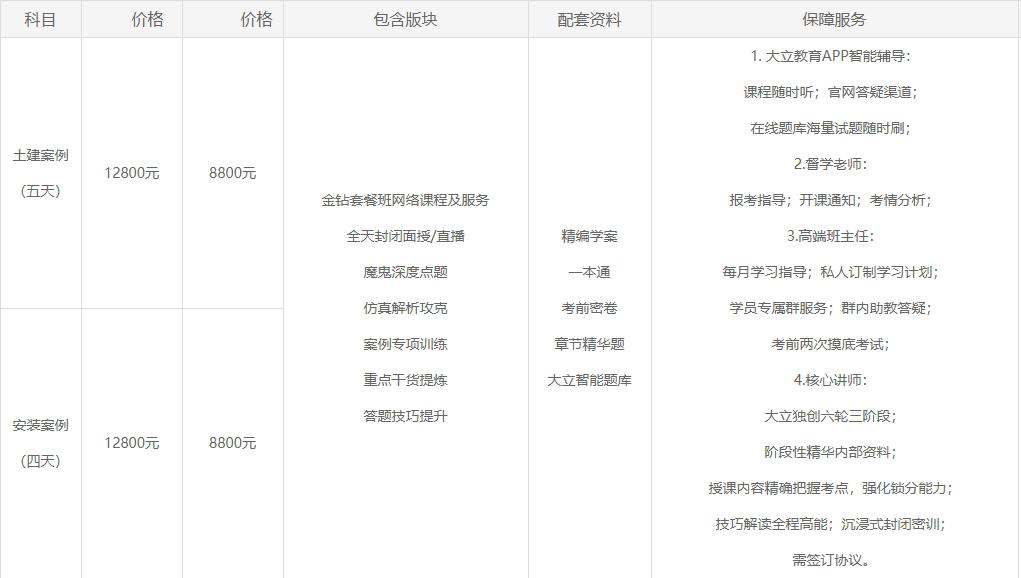Image resolution: width=1021 pixels, height=578 pixels.
Task: Select the 考前两次摸底考试 line
Action: coord(830,344)
